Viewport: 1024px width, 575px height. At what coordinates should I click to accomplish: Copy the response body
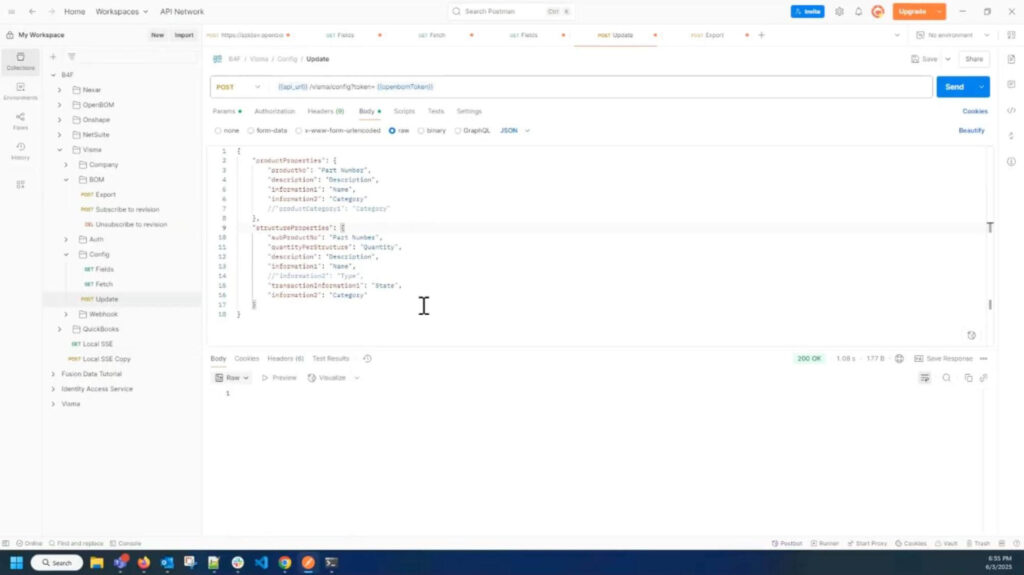pos(968,378)
